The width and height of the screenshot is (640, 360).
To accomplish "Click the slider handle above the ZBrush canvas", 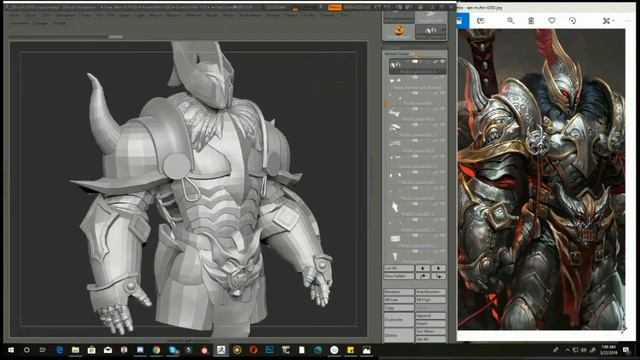I will pyautogui.click(x=116, y=37).
